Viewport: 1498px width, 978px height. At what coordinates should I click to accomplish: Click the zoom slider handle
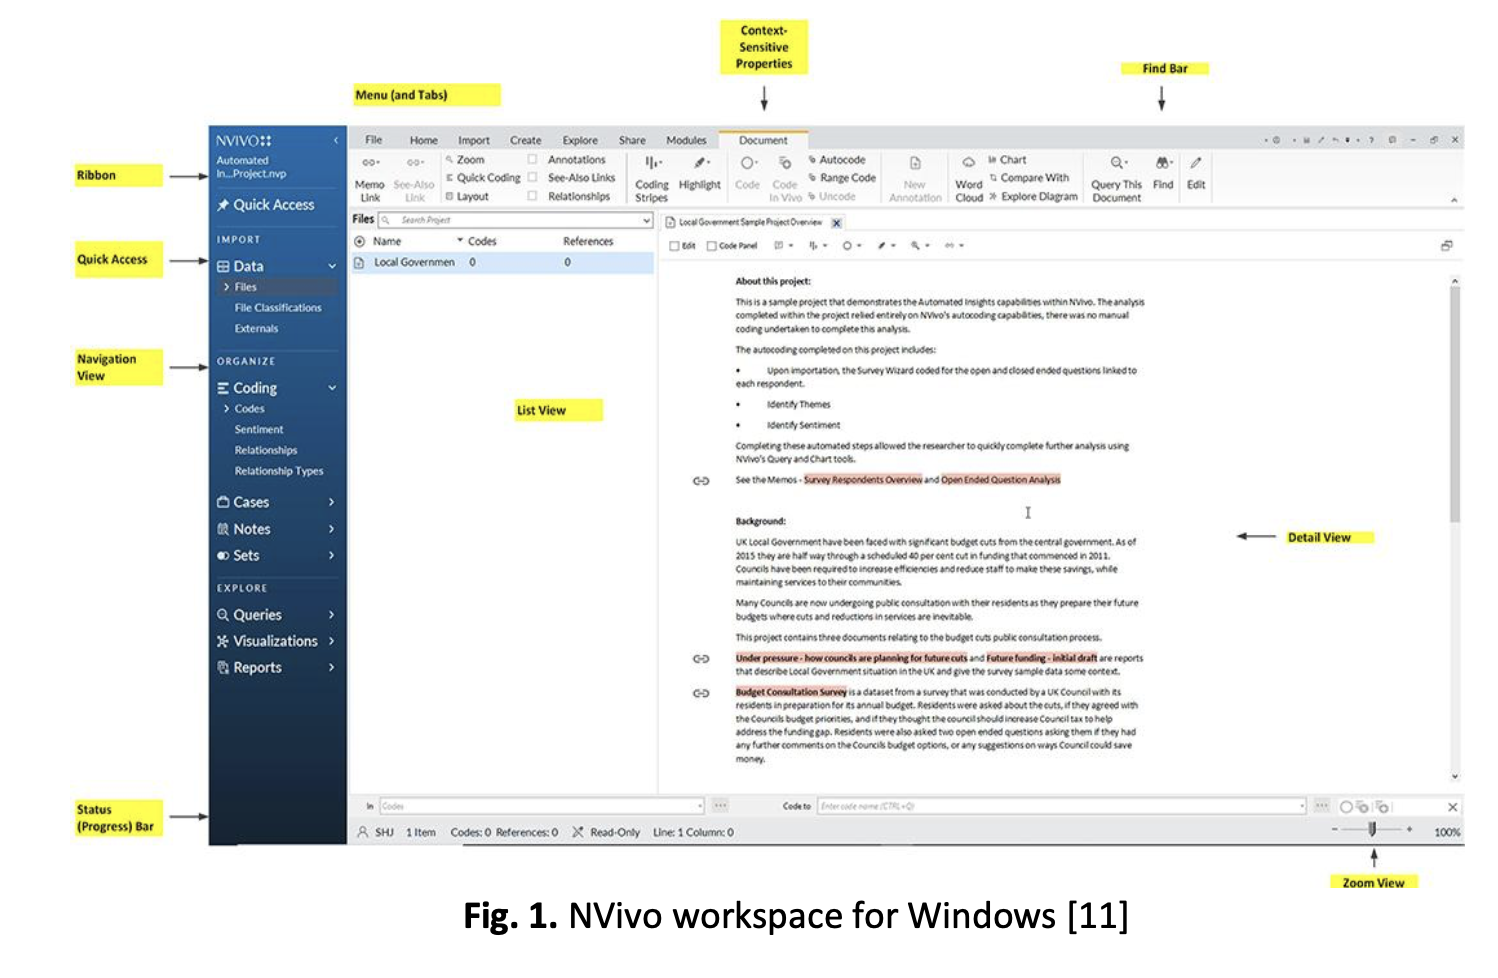coord(1372,829)
